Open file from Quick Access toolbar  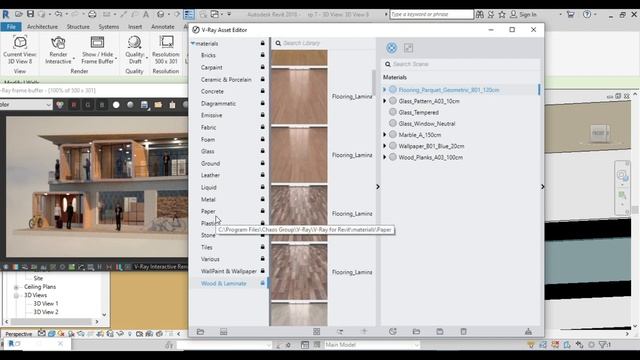click(19, 14)
